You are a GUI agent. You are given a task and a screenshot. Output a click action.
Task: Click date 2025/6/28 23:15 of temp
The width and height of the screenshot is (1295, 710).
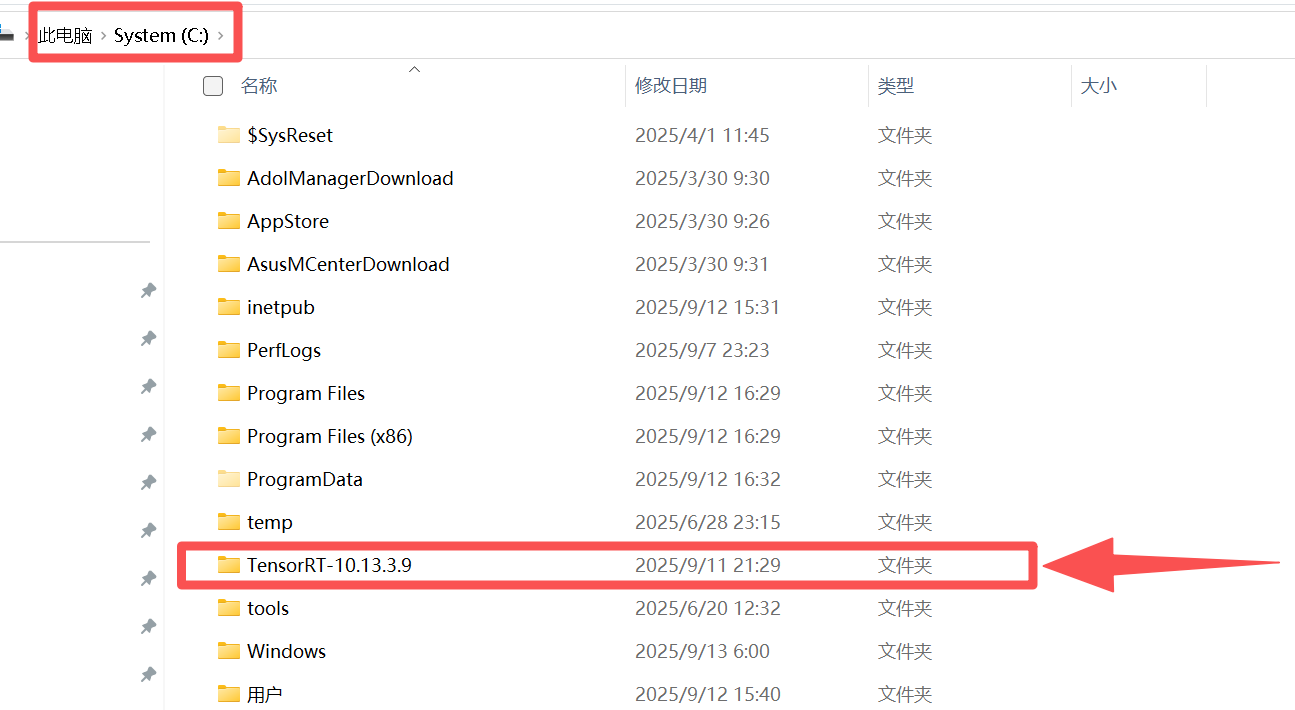point(708,522)
